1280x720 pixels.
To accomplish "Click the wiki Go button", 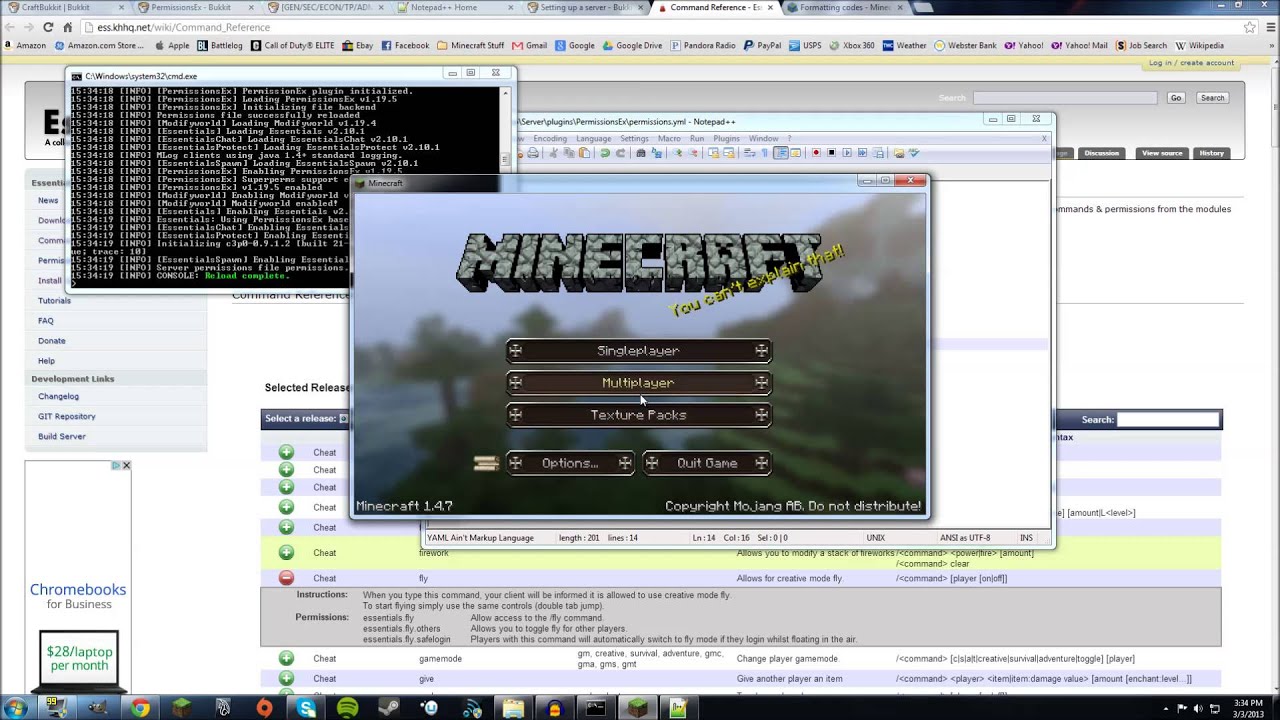I will point(1176,98).
